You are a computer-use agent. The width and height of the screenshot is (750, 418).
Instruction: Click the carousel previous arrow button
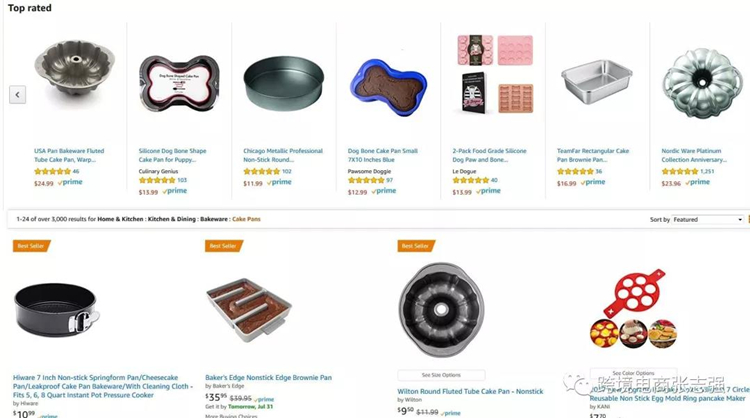[x=17, y=94]
